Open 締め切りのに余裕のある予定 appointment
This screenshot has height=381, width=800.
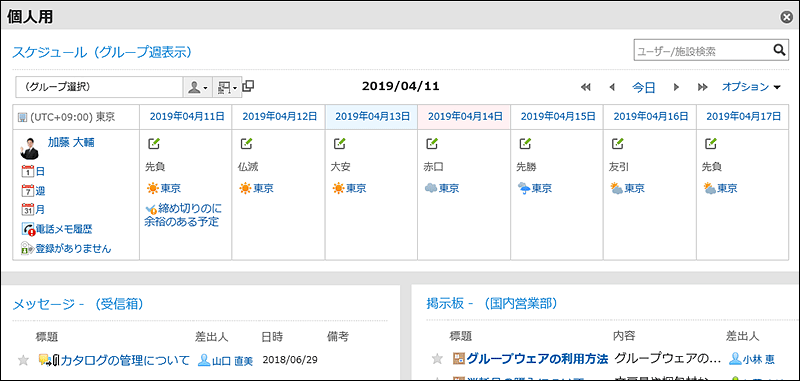(x=183, y=215)
